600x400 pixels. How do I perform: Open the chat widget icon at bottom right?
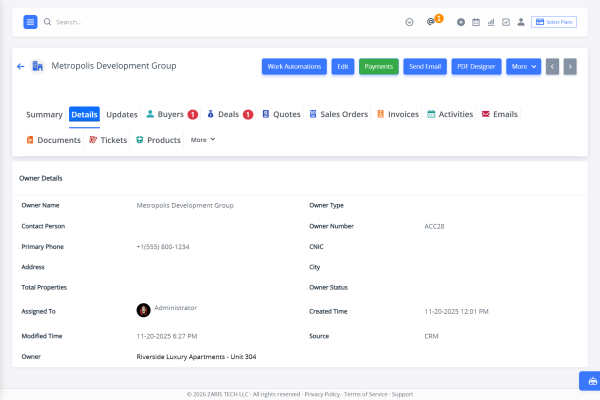tap(592, 381)
